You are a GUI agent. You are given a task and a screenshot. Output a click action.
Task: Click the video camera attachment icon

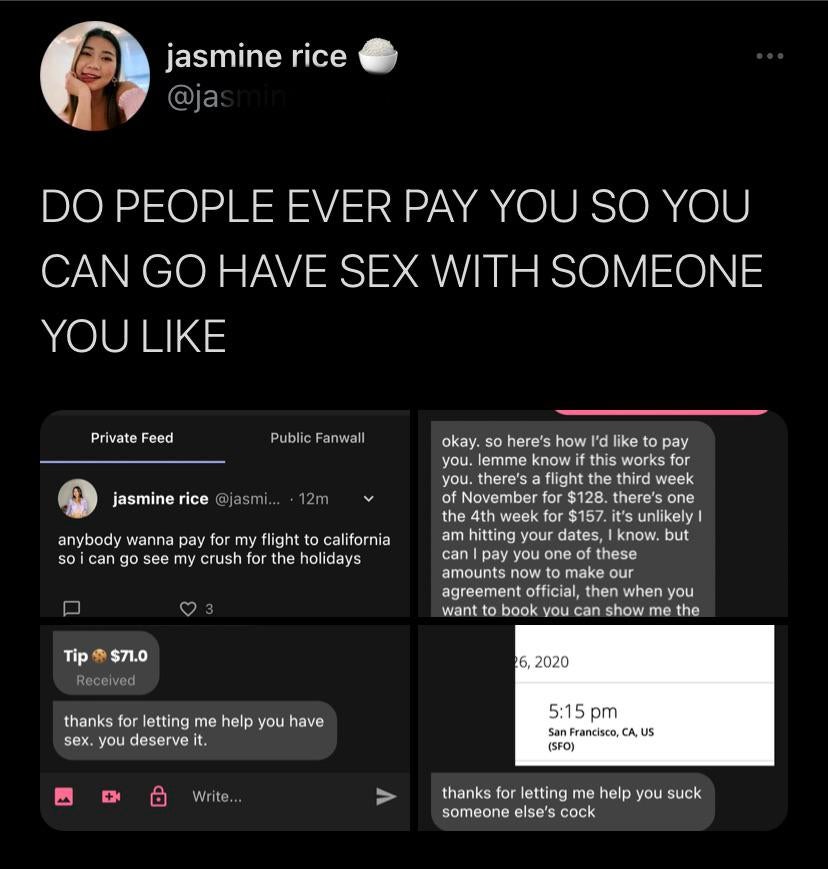click(x=111, y=796)
